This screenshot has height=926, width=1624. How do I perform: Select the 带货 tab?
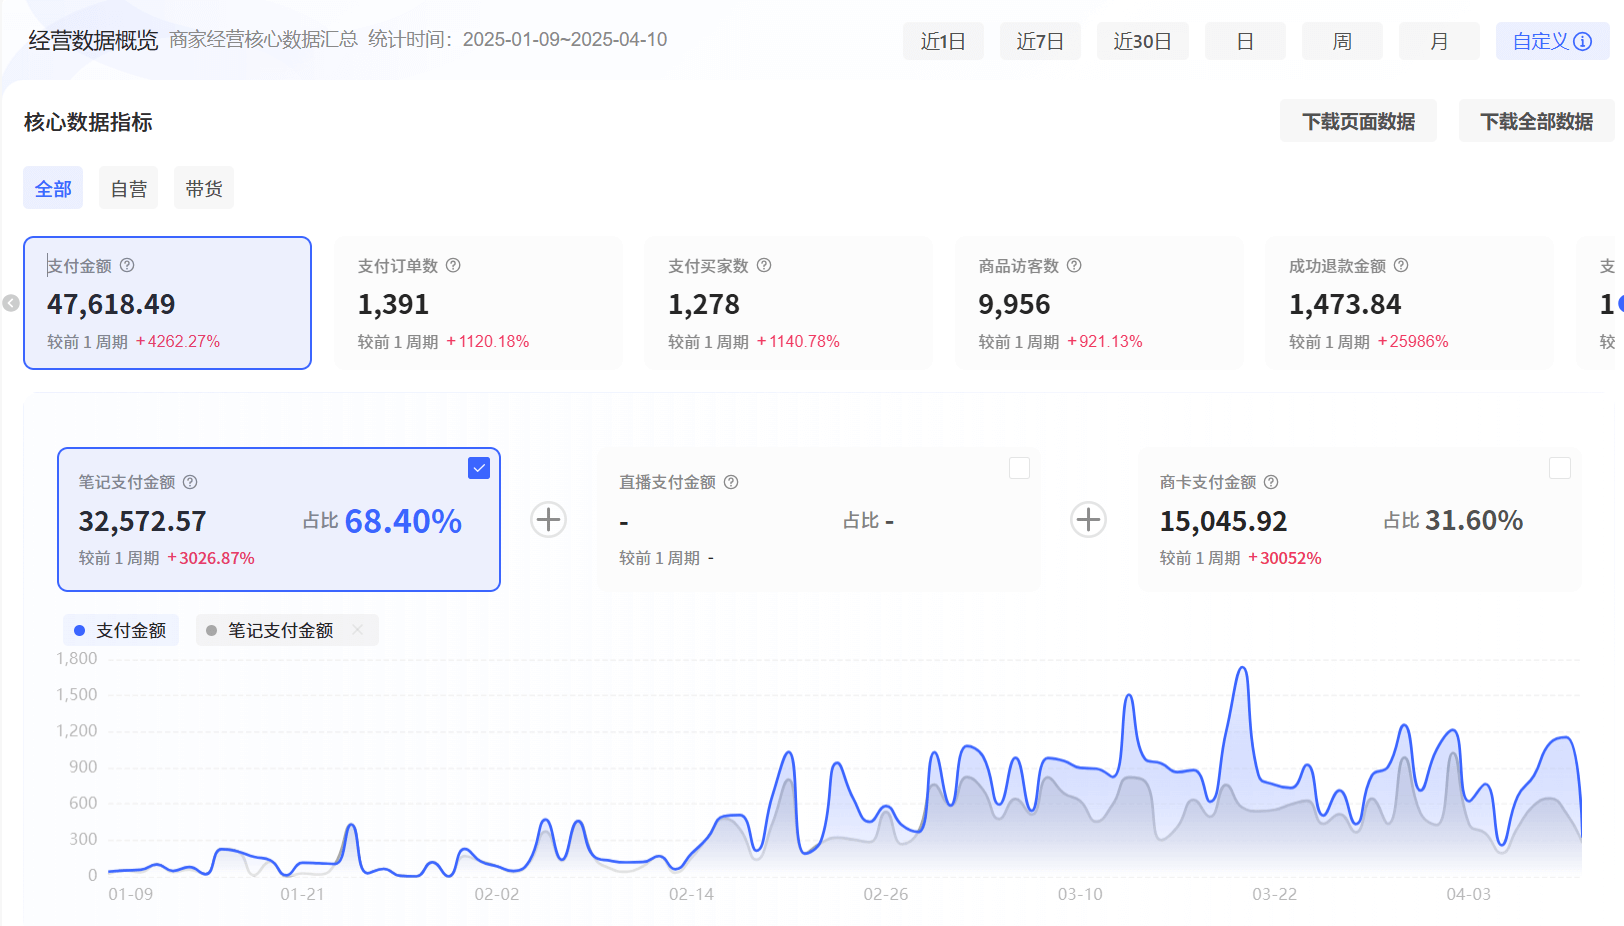pos(204,187)
